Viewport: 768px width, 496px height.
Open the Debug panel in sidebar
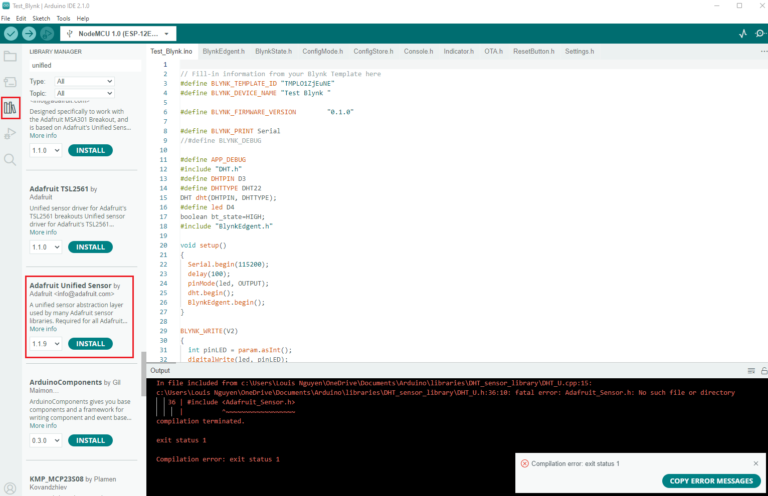[x=11, y=133]
